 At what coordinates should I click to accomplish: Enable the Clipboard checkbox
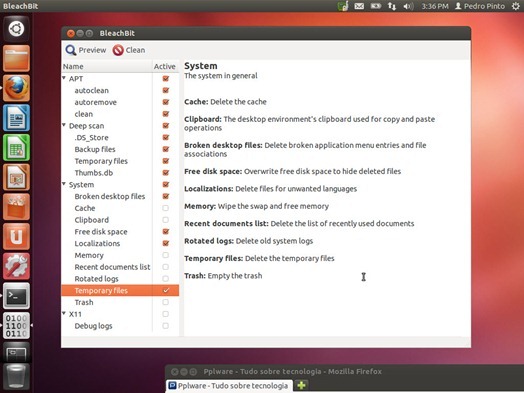(165, 220)
